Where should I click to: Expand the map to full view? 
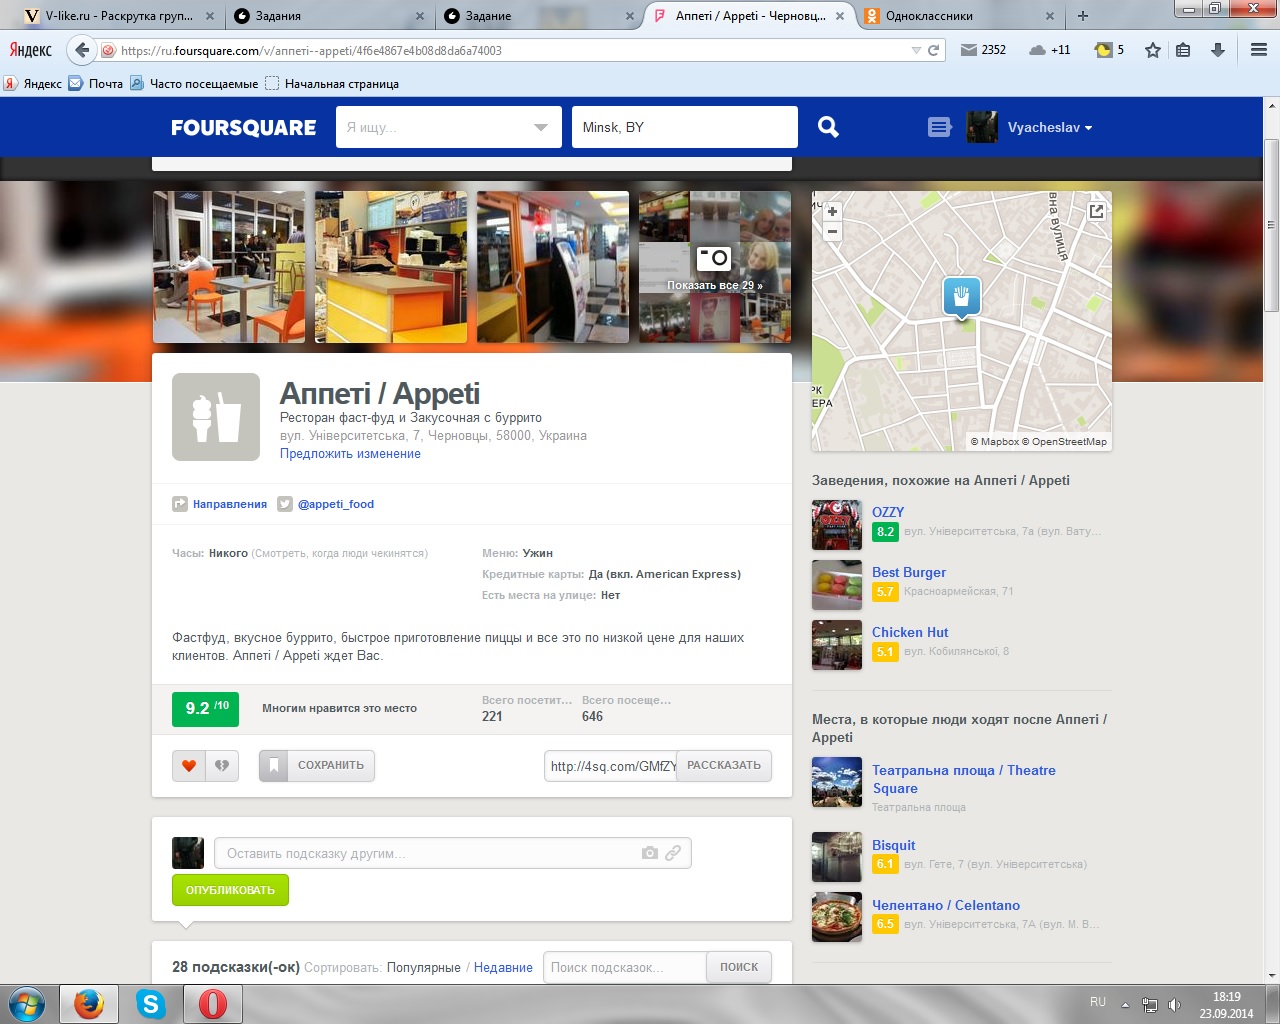(1096, 211)
